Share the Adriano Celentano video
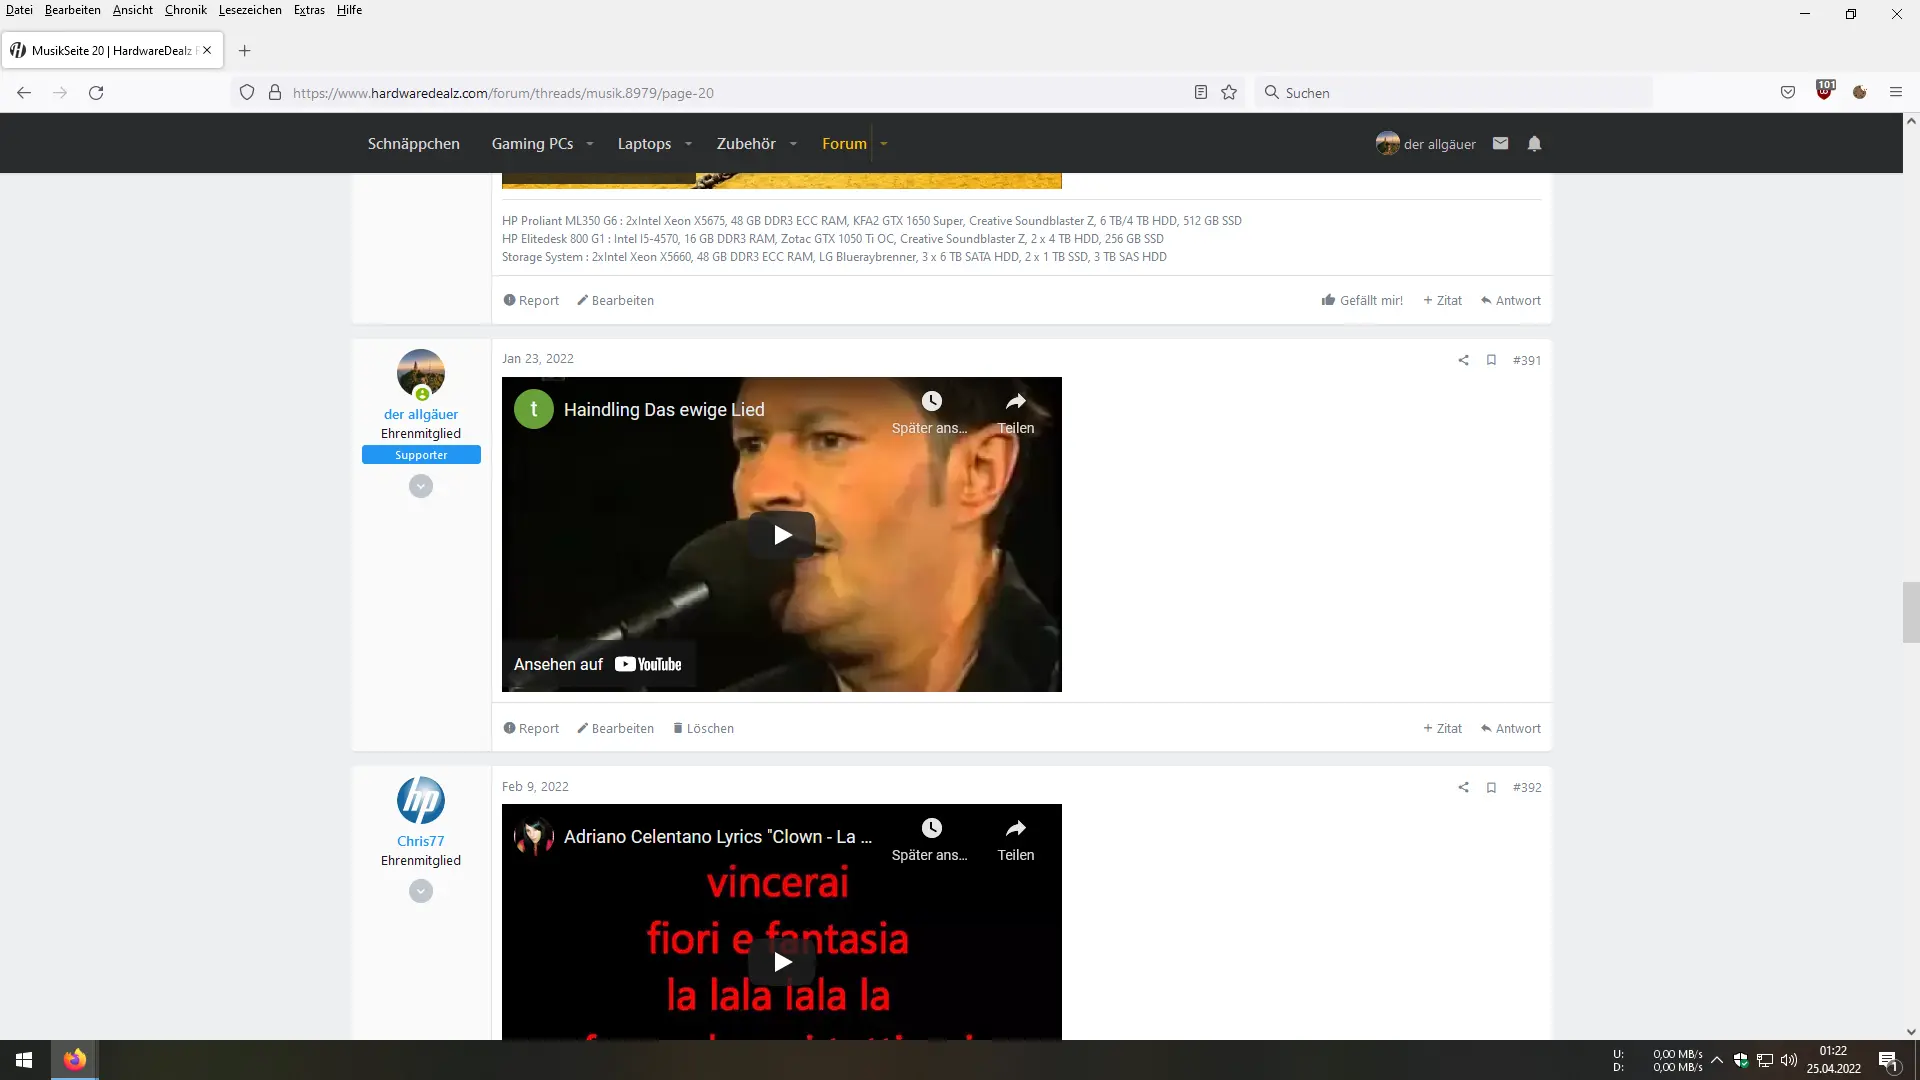 tap(1016, 839)
